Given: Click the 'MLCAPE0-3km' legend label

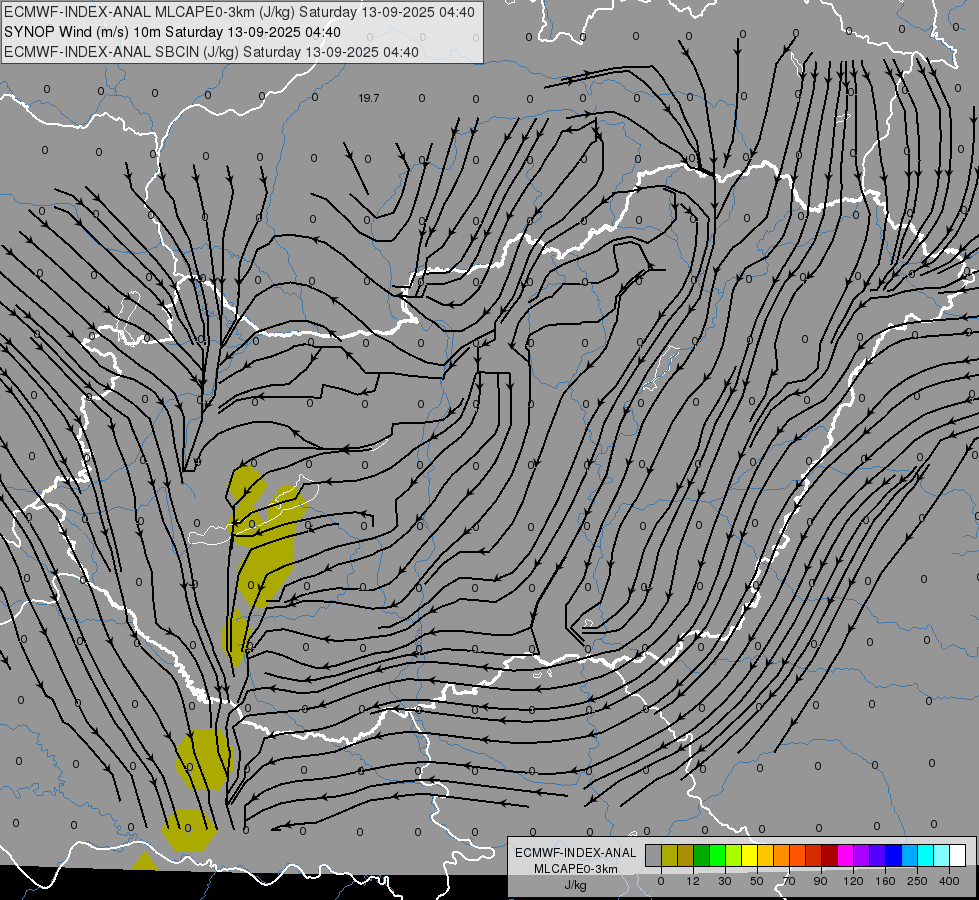Looking at the screenshot, I should click(x=576, y=869).
